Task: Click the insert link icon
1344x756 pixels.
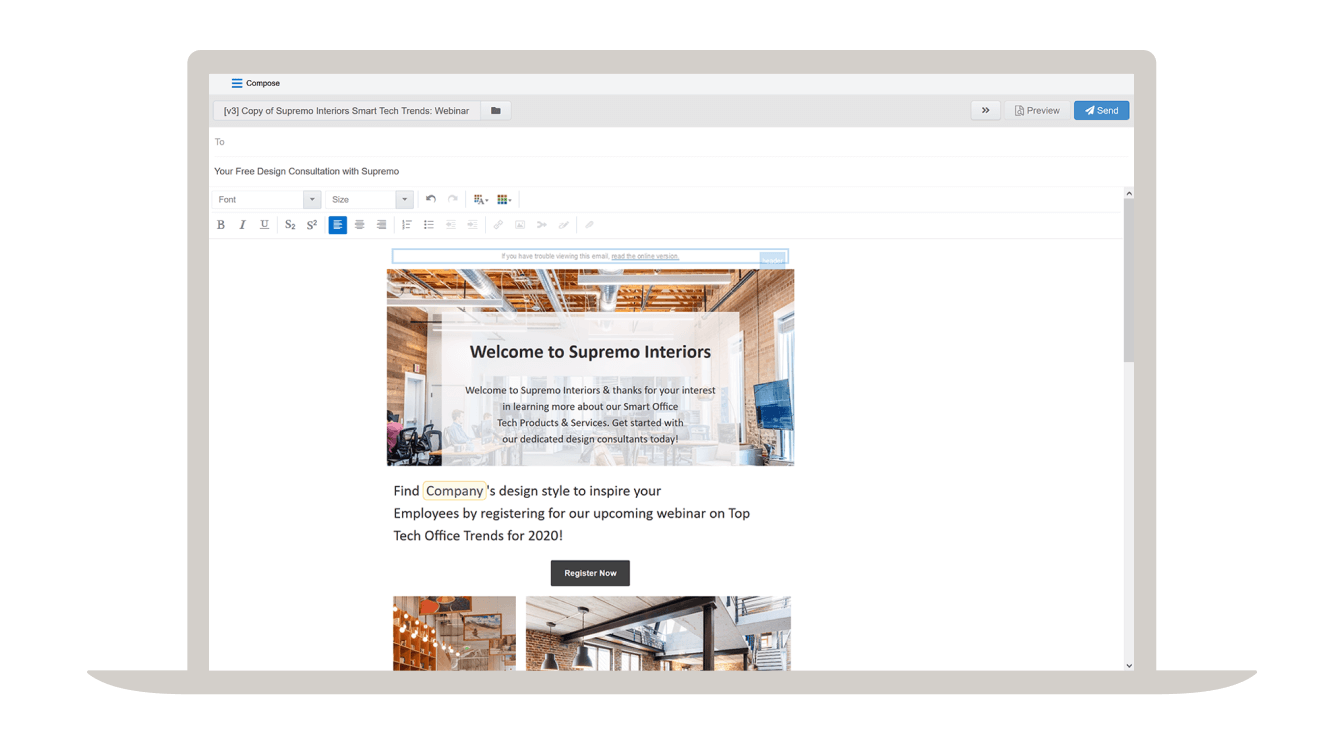Action: 498,224
